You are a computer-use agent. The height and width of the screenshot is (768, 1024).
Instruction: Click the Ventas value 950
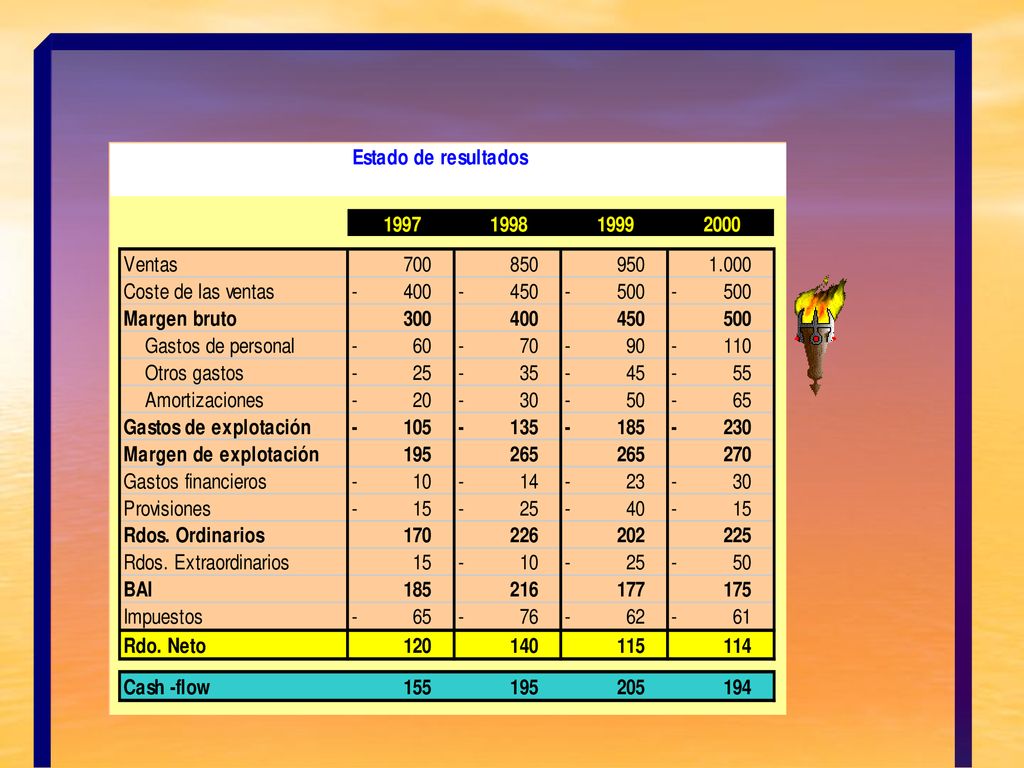630,264
